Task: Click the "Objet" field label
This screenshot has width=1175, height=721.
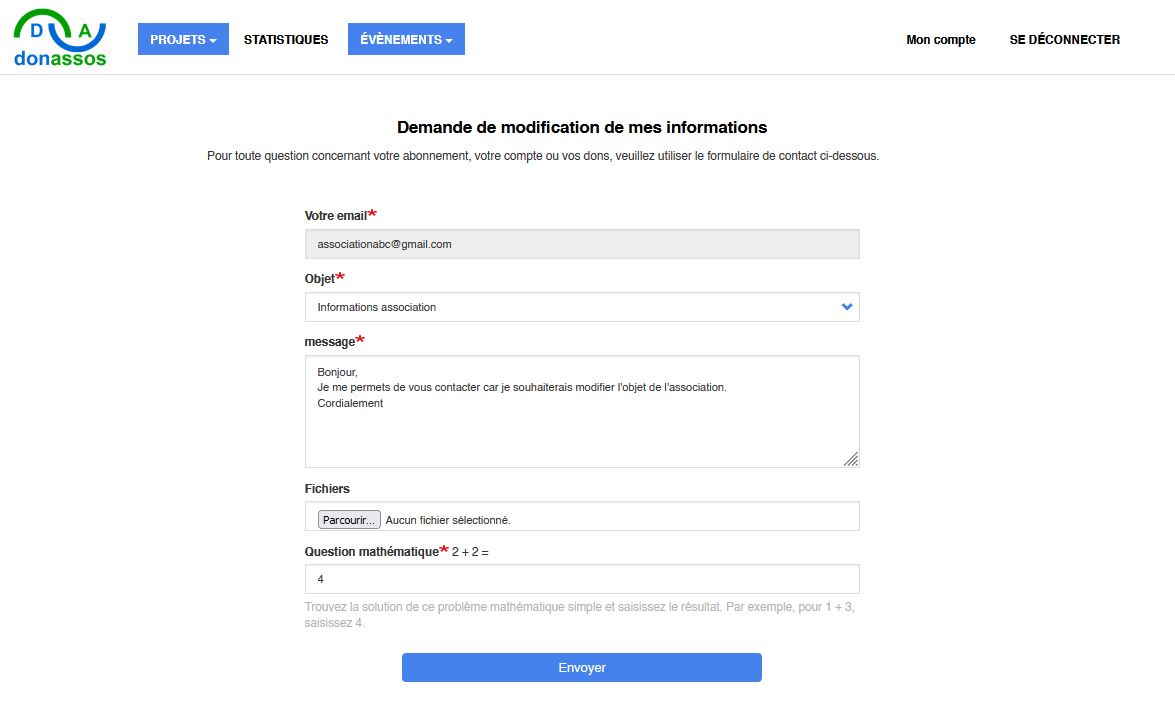Action: pyautogui.click(x=320, y=279)
